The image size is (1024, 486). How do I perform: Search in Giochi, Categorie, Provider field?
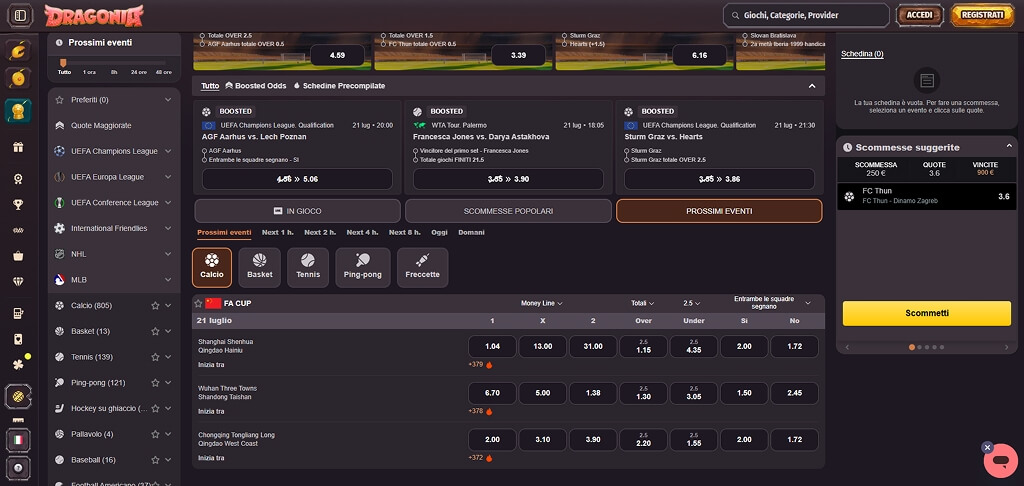(x=807, y=15)
